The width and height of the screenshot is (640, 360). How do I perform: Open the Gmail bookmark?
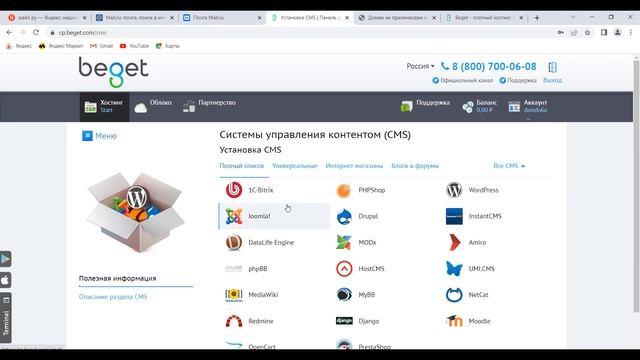(101, 46)
